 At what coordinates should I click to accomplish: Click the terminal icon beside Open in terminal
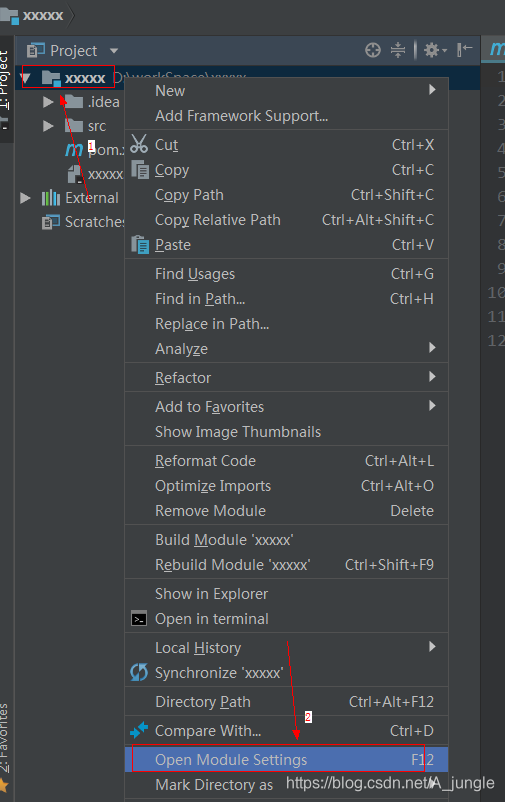coord(139,619)
